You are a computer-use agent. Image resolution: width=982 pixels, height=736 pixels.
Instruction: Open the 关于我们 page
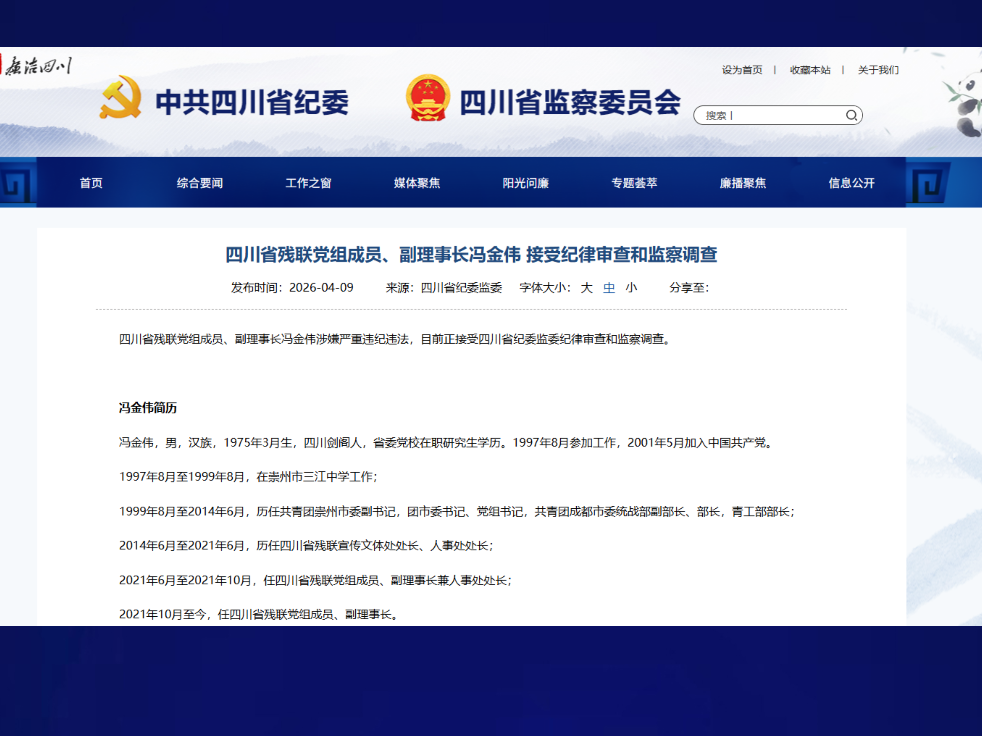(x=878, y=70)
